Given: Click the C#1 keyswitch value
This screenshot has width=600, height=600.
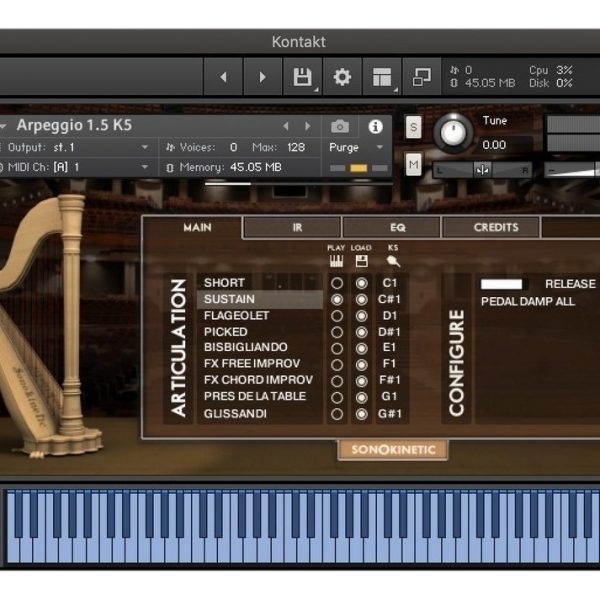Looking at the screenshot, I should (x=390, y=299).
